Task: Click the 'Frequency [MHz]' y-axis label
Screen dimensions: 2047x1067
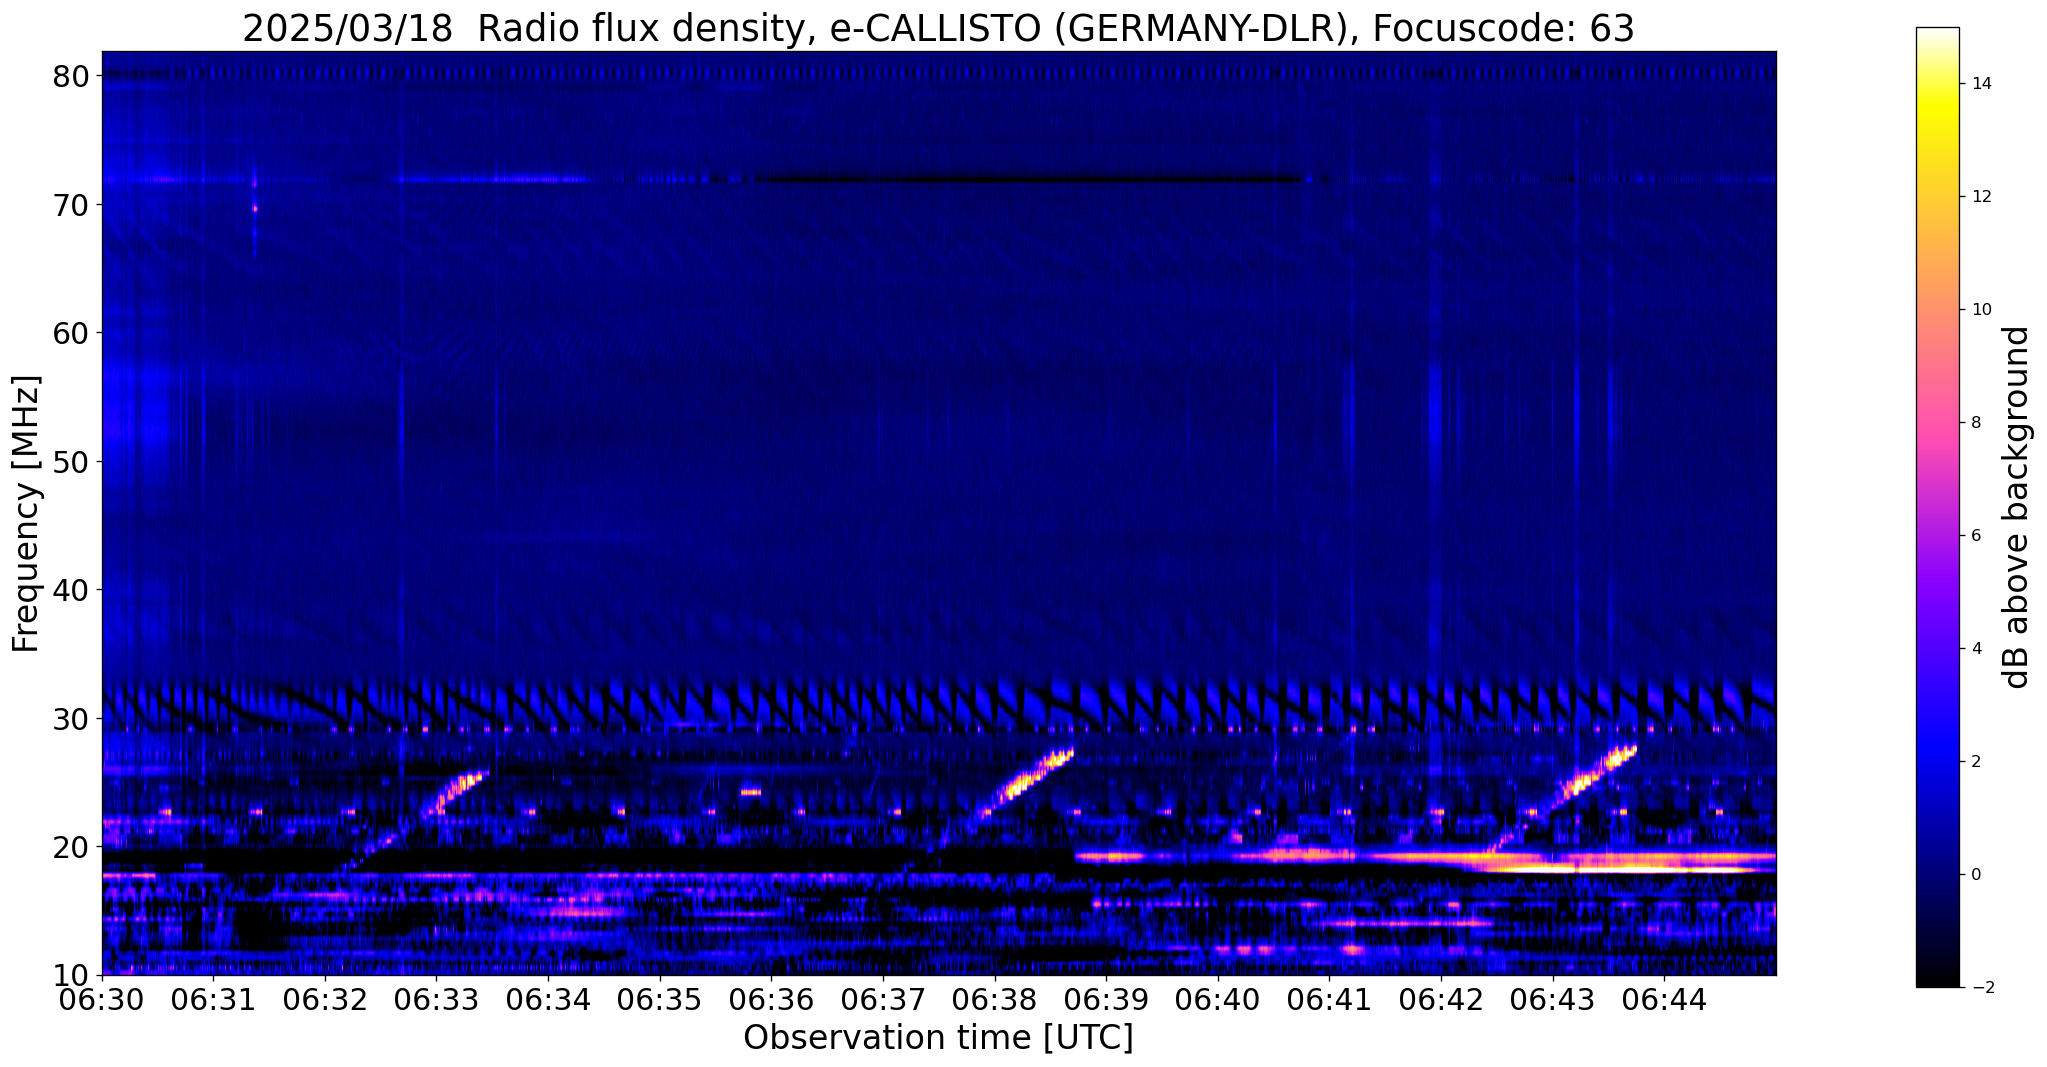Action: [x=27, y=514]
